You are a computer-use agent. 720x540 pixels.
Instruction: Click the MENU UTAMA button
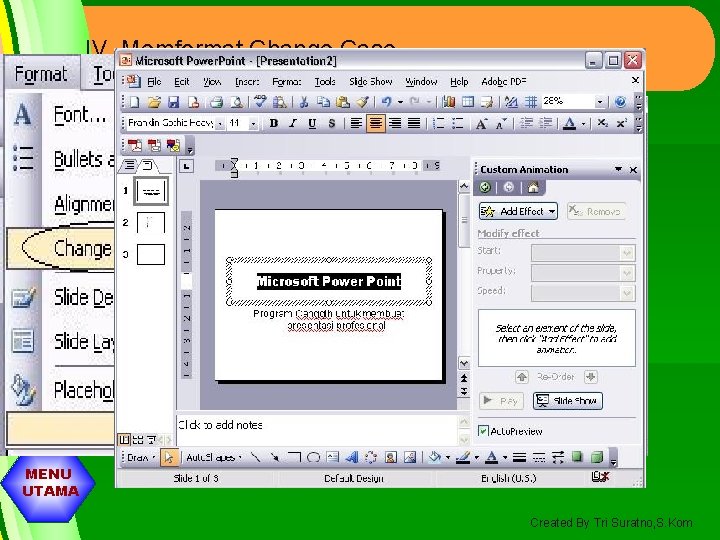[48, 488]
